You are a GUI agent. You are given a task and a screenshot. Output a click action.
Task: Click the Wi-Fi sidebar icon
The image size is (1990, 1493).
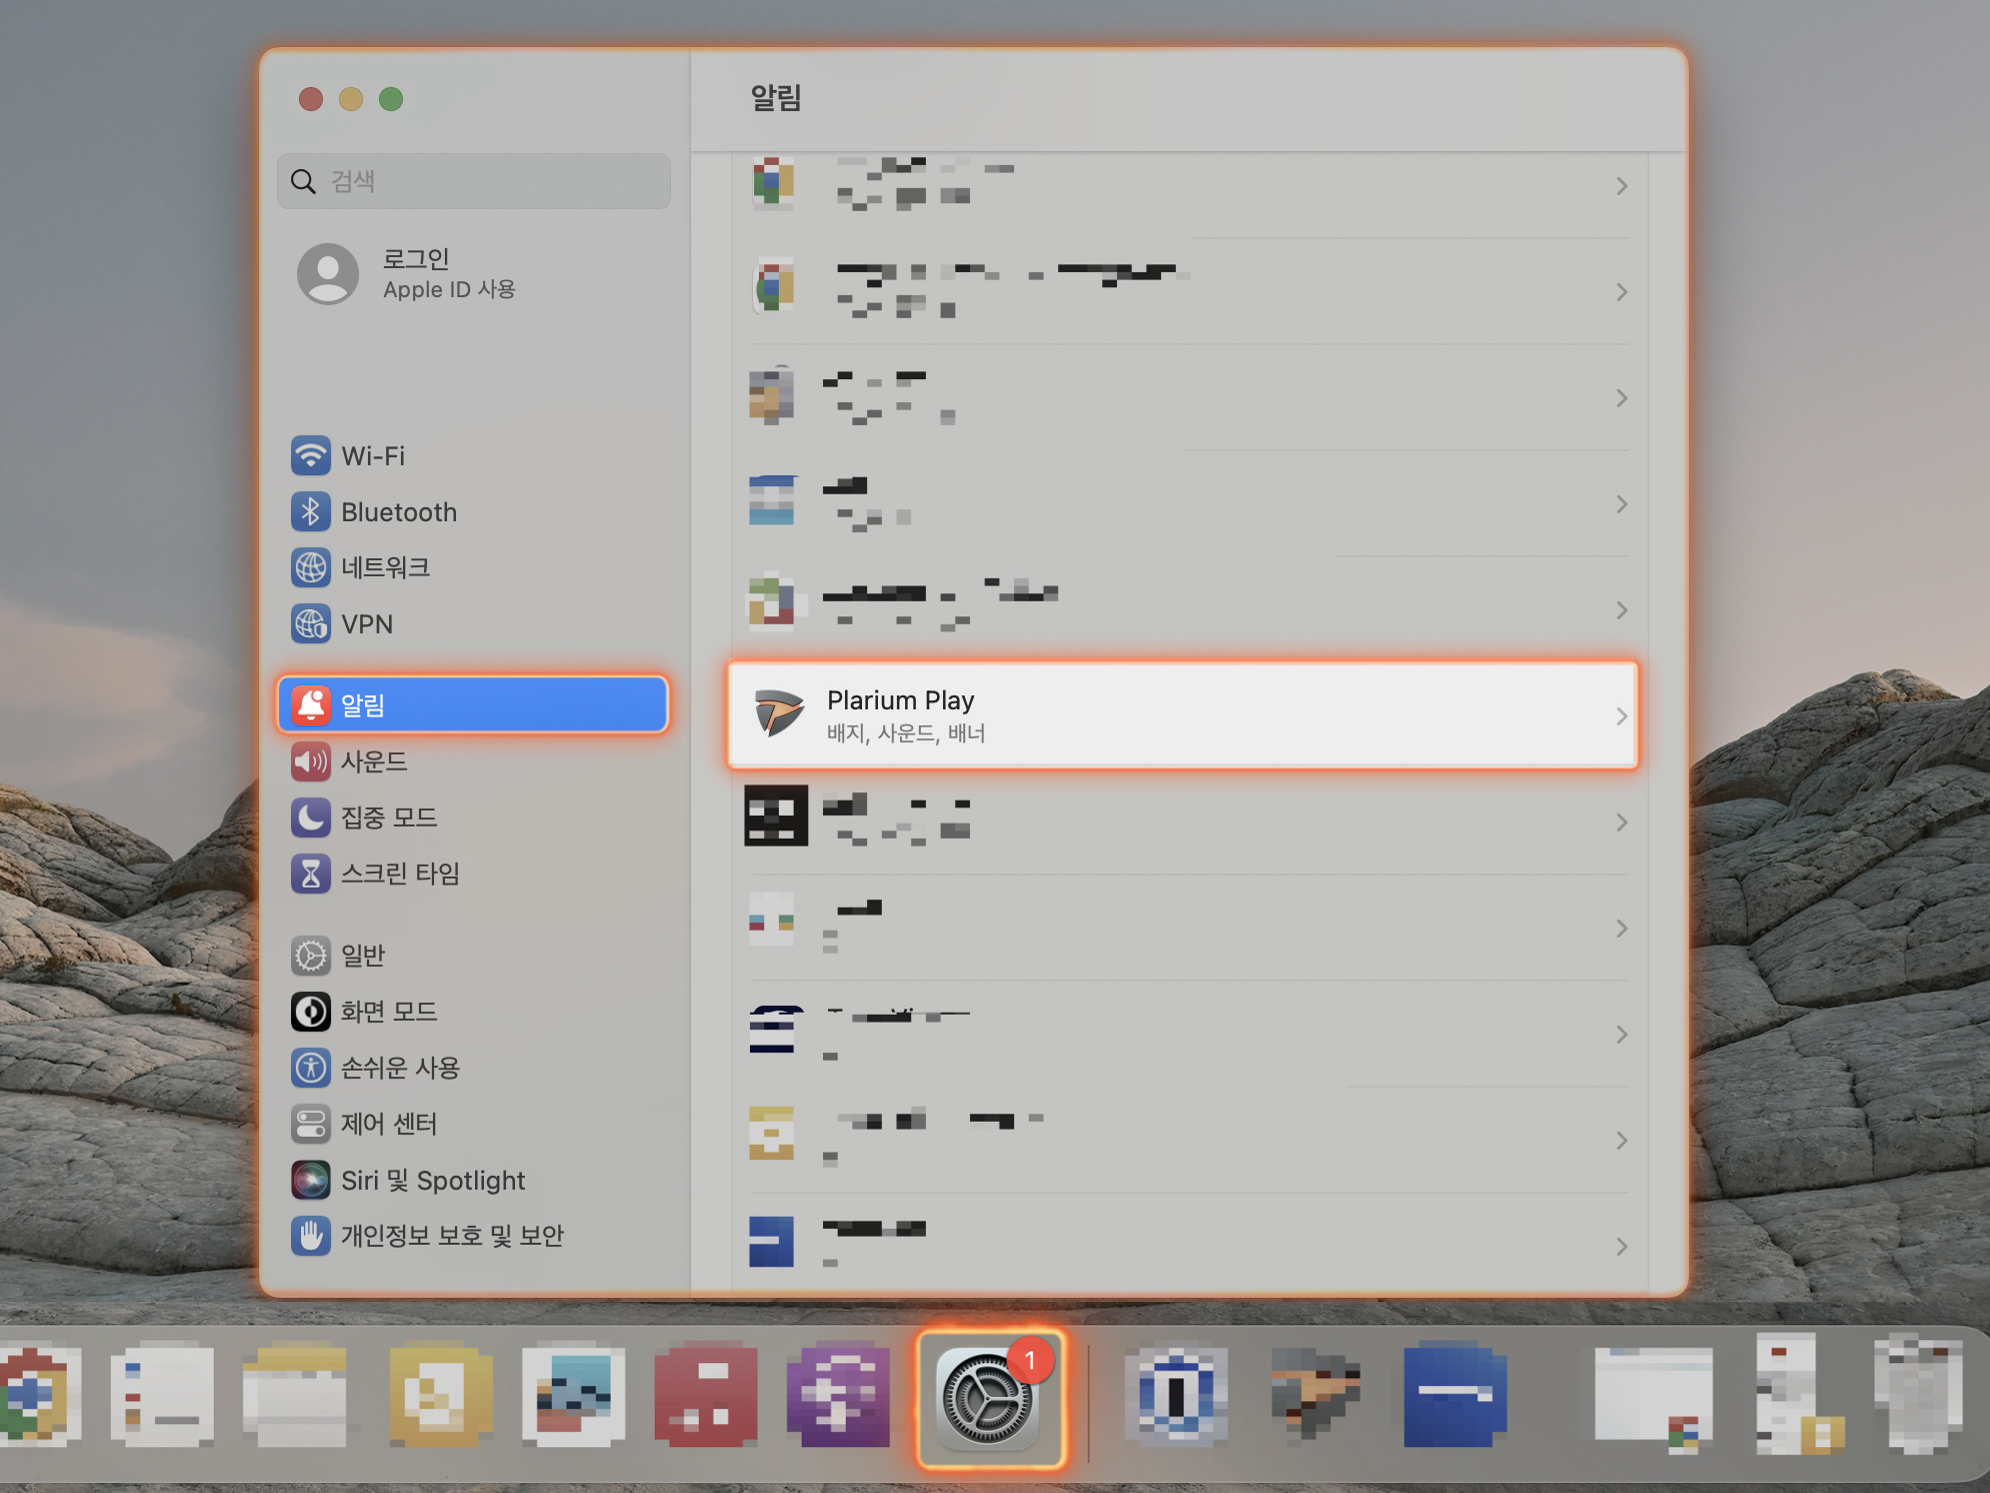pyautogui.click(x=311, y=456)
